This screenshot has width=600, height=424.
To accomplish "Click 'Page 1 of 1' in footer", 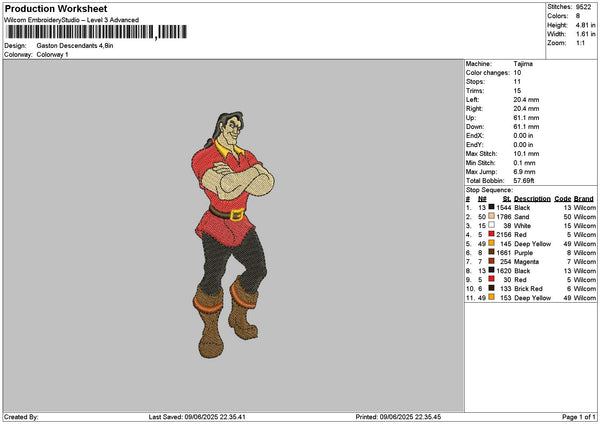I will (x=579, y=417).
